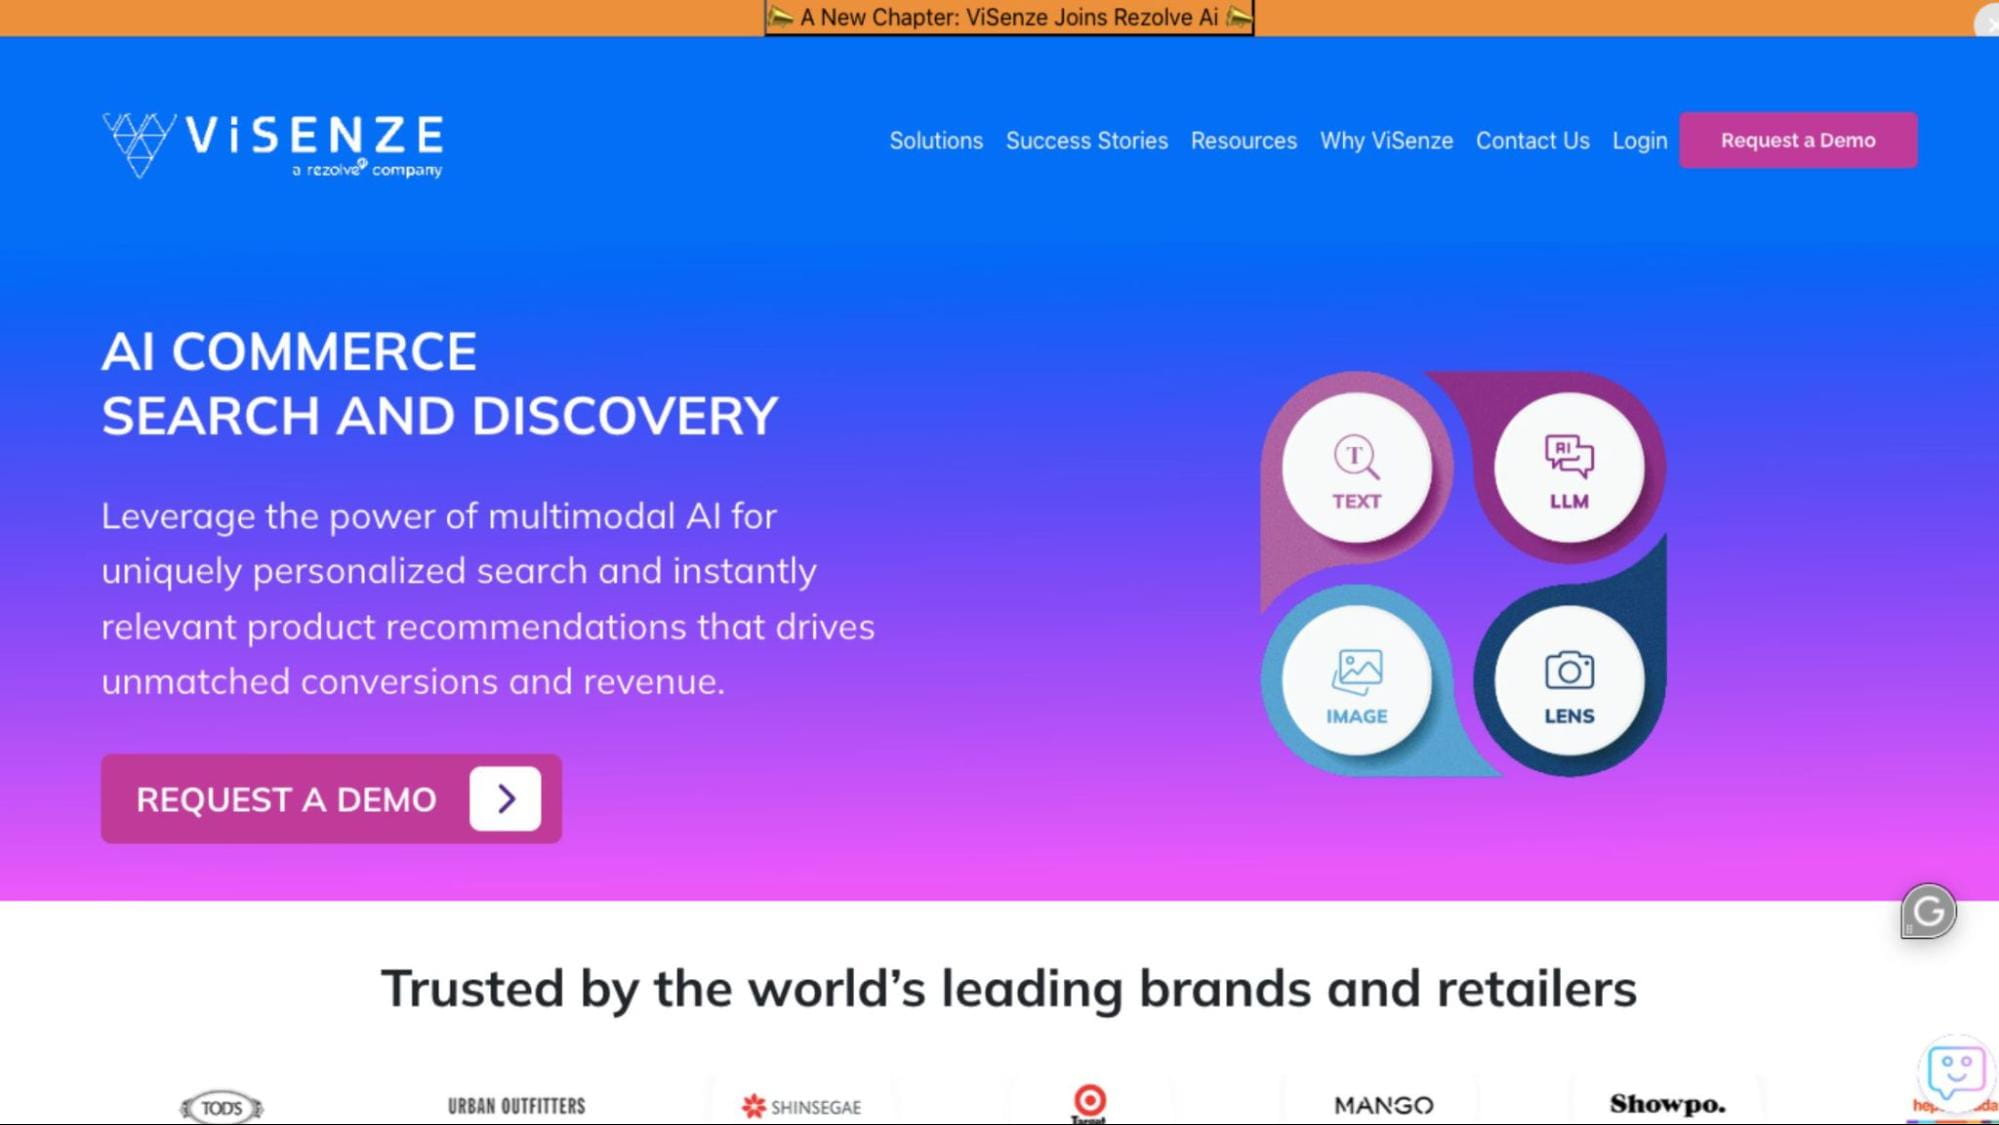Select the IMAGE search circle icon

[x=1356, y=681]
